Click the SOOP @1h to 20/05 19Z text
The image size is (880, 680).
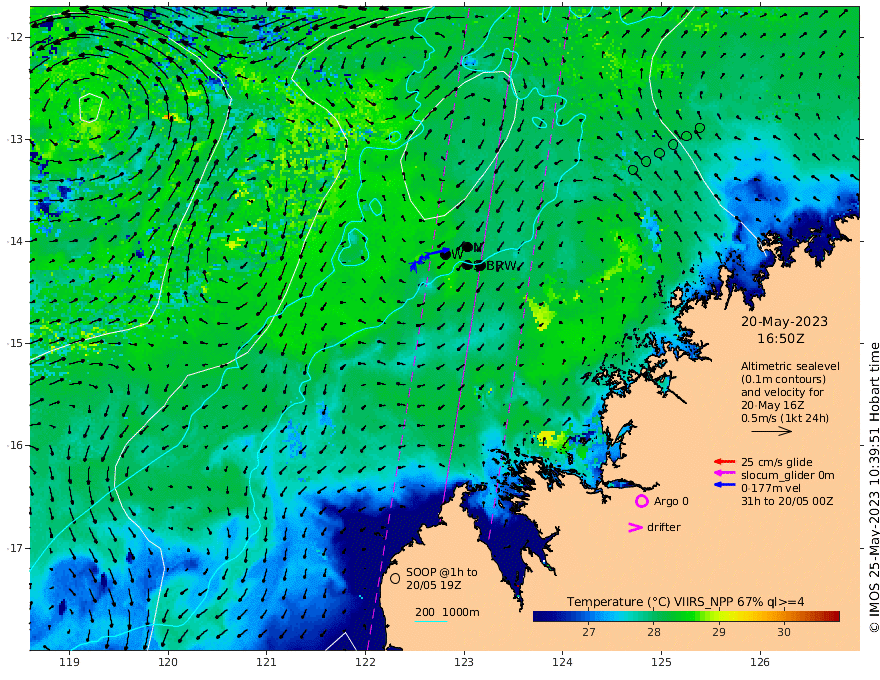click(x=442, y=578)
